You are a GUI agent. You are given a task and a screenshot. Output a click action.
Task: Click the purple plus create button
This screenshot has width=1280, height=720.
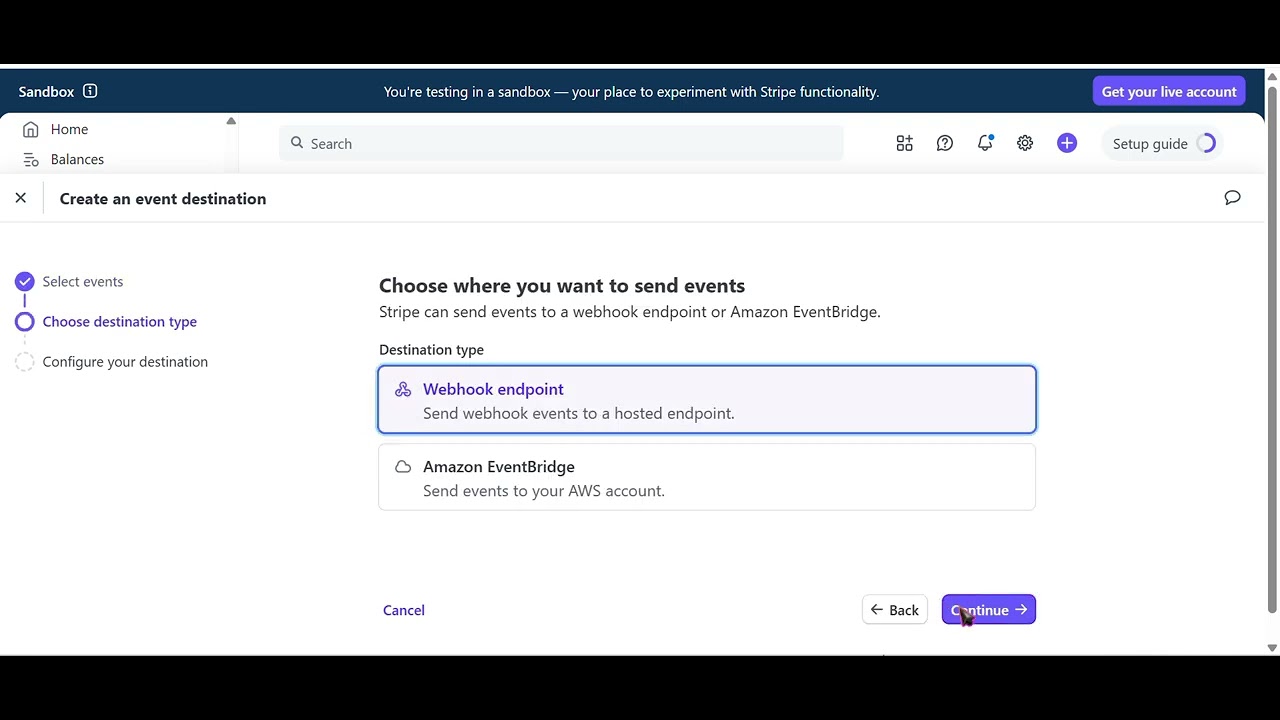coord(1067,144)
